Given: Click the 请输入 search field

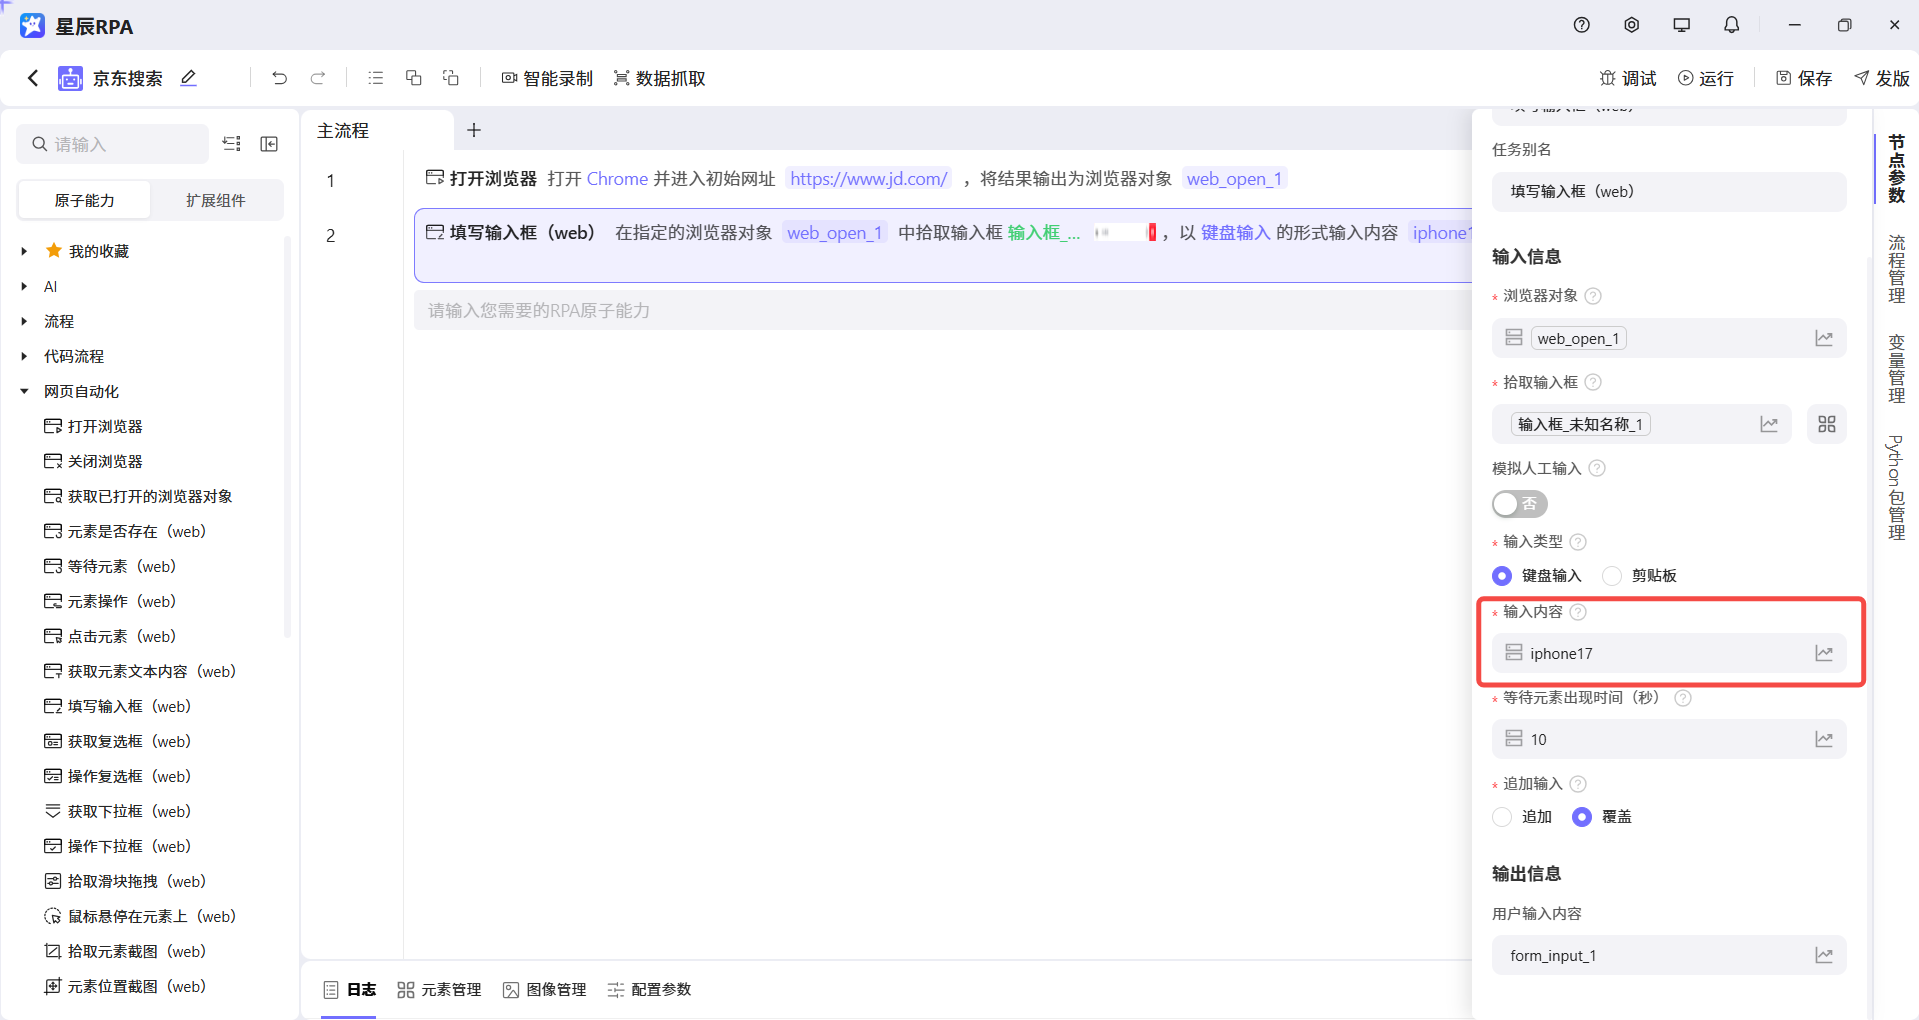Looking at the screenshot, I should tap(110, 144).
